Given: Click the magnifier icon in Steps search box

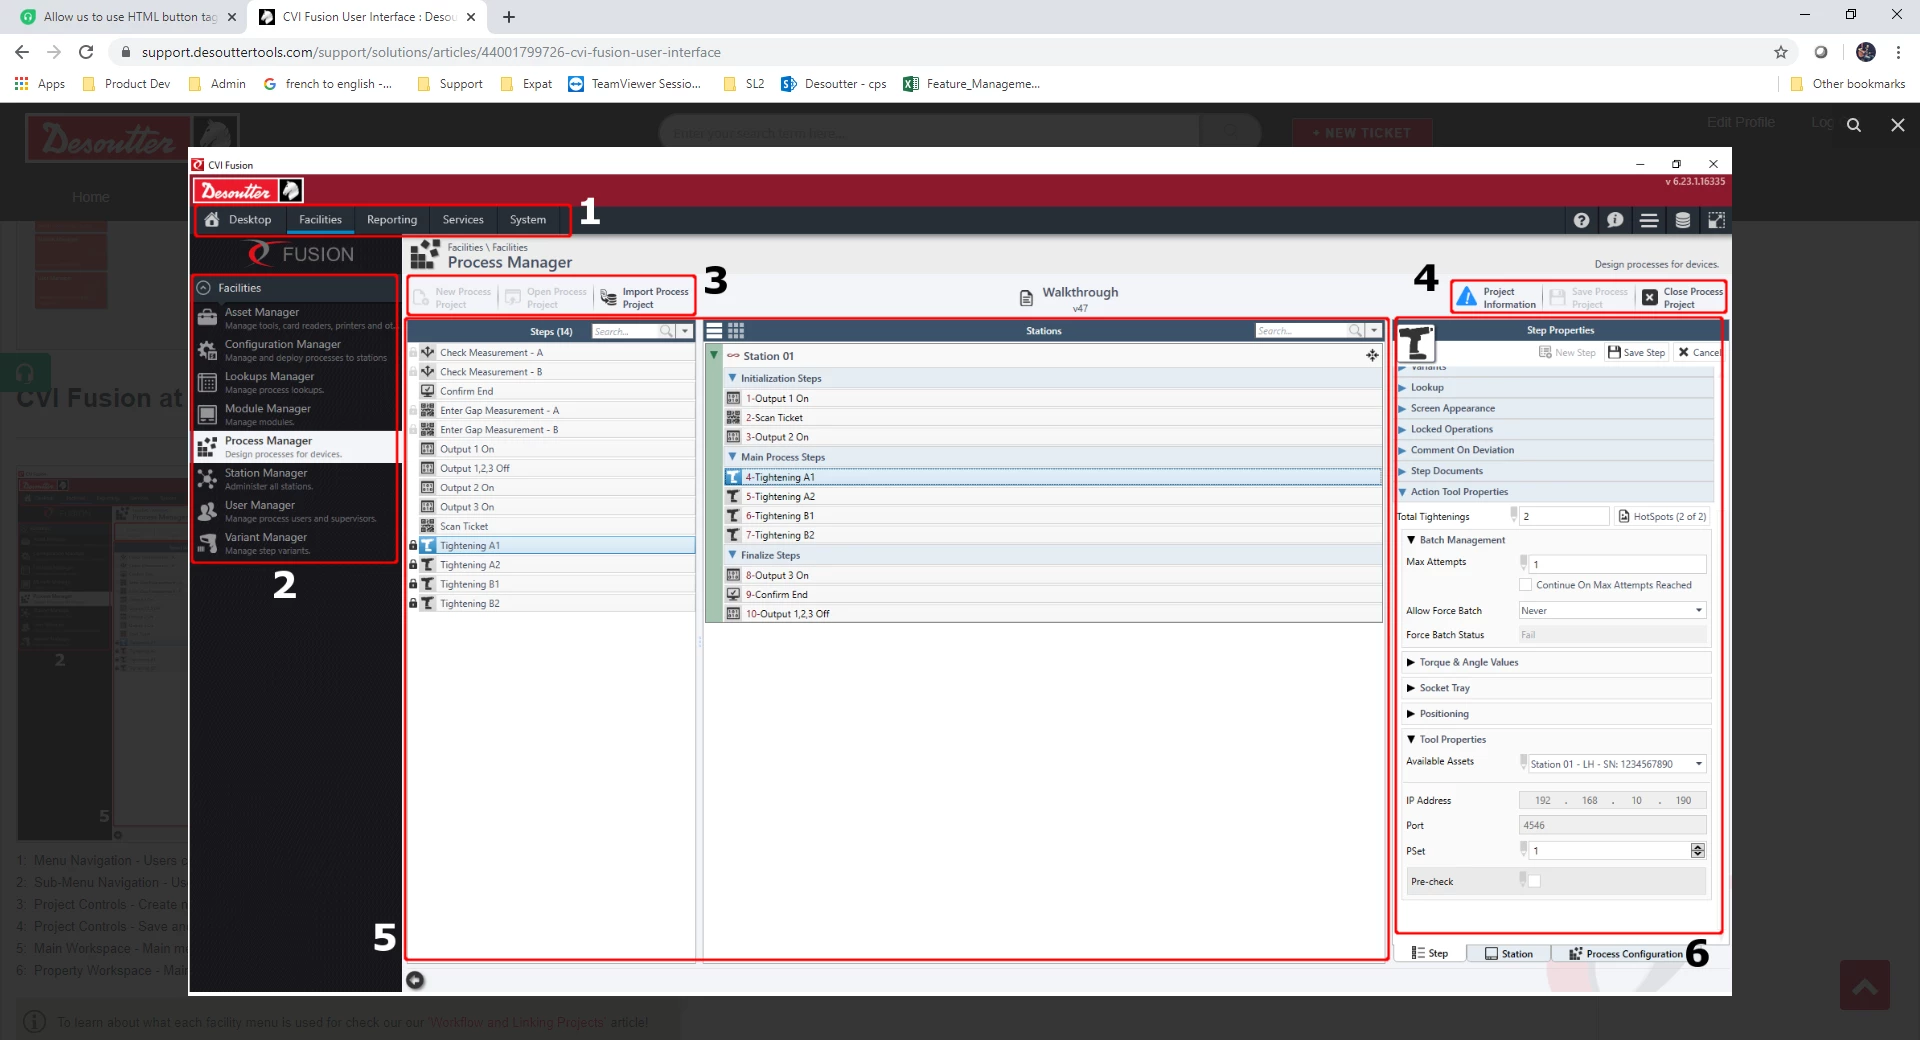Looking at the screenshot, I should (x=666, y=331).
